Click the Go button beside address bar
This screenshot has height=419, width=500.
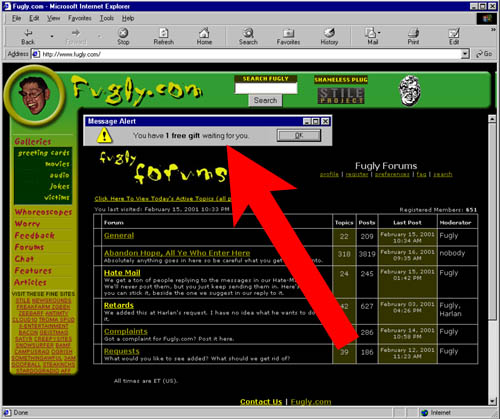pos(484,54)
